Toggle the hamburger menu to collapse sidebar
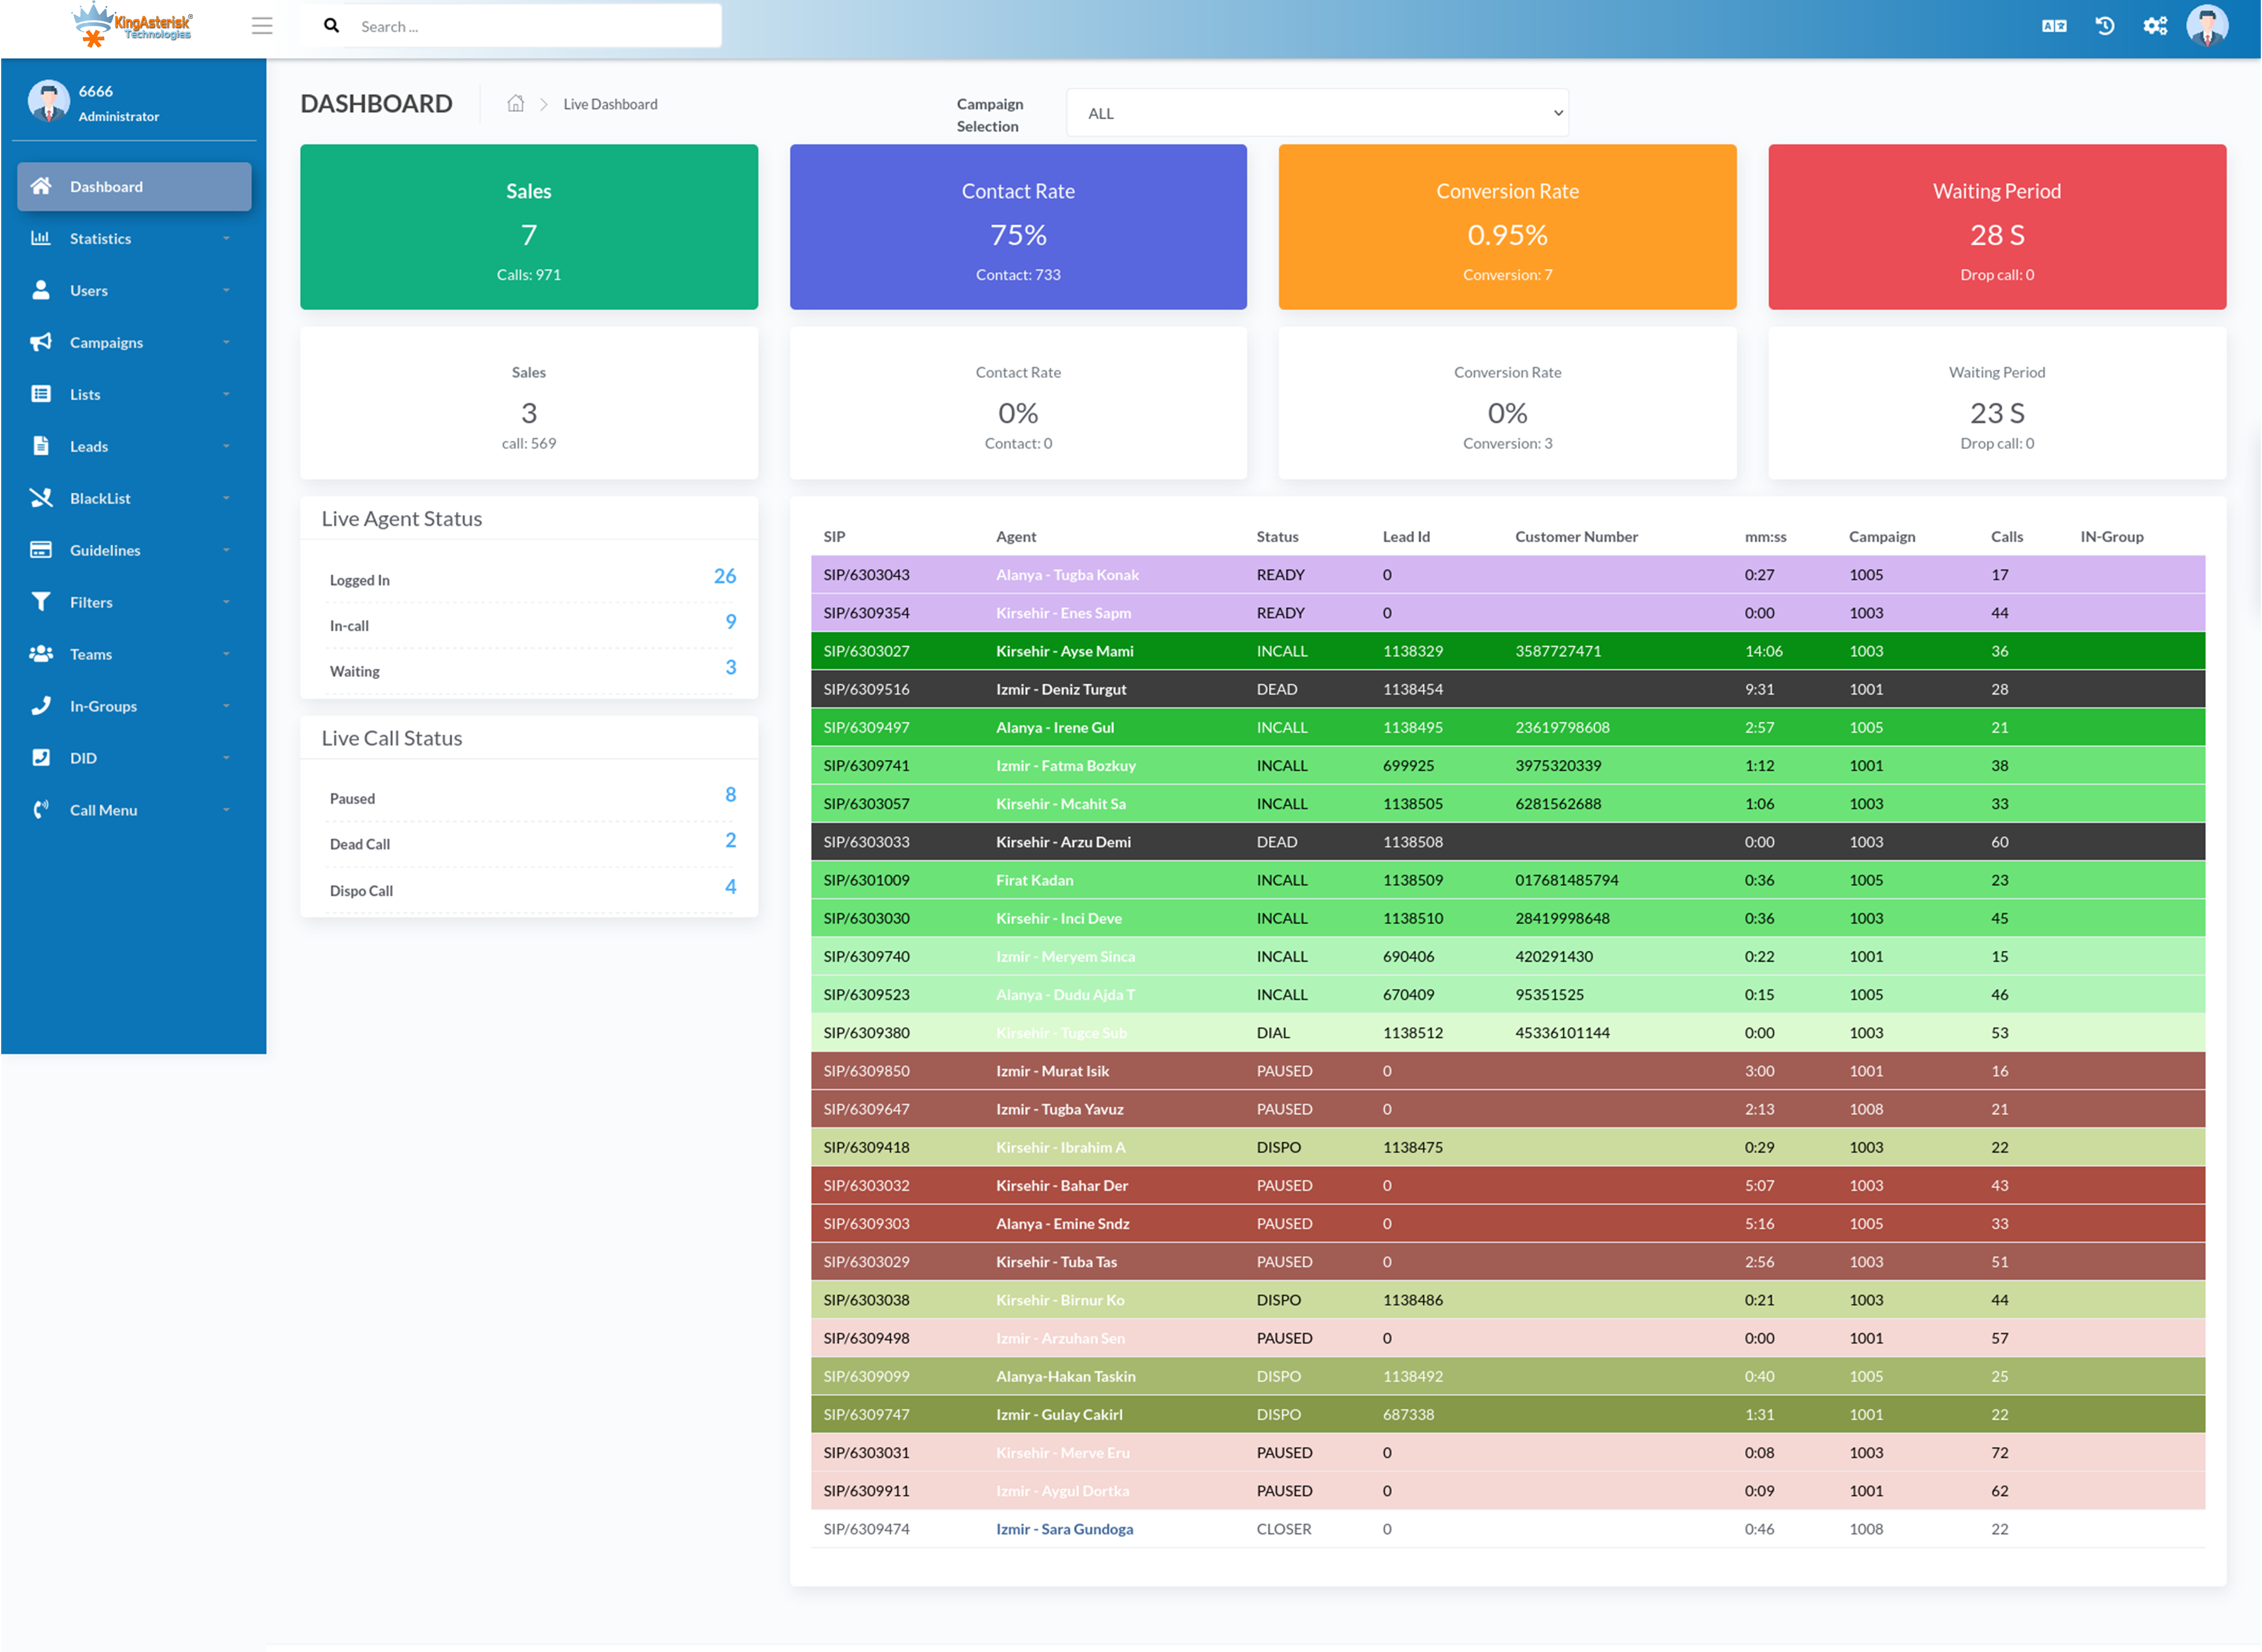Image resolution: width=2262 pixels, height=1652 pixels. tap(262, 25)
